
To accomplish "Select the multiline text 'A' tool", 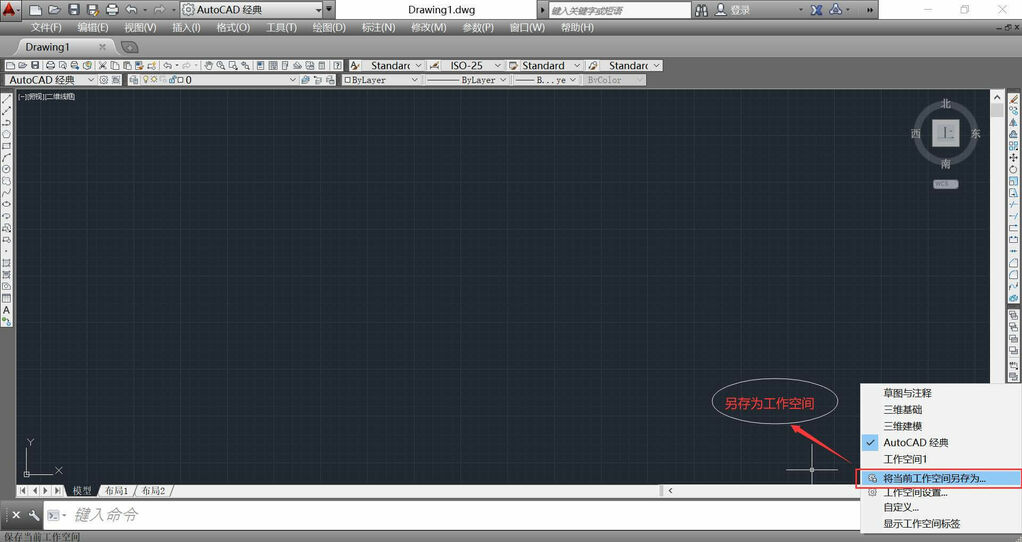I will click(6, 310).
